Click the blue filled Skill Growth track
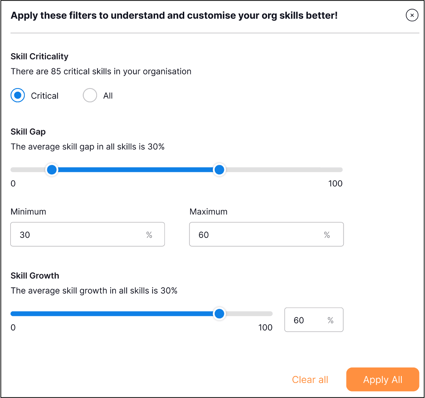The width and height of the screenshot is (425, 398). pyautogui.click(x=112, y=314)
